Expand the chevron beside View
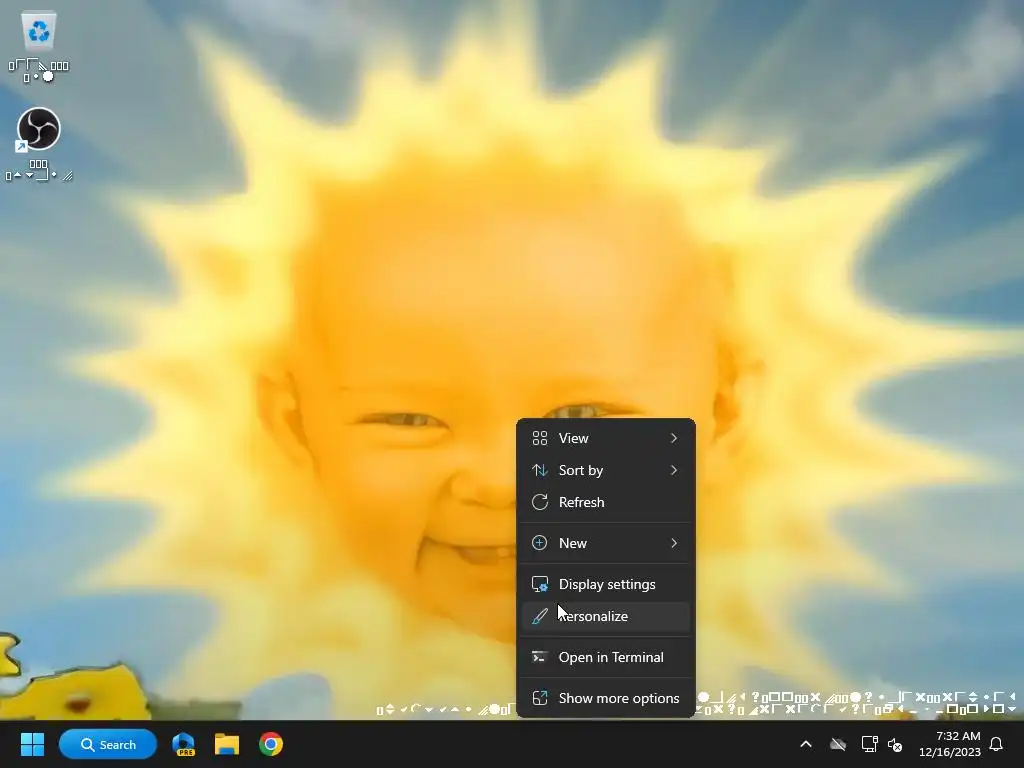This screenshot has height=768, width=1024. tap(674, 438)
